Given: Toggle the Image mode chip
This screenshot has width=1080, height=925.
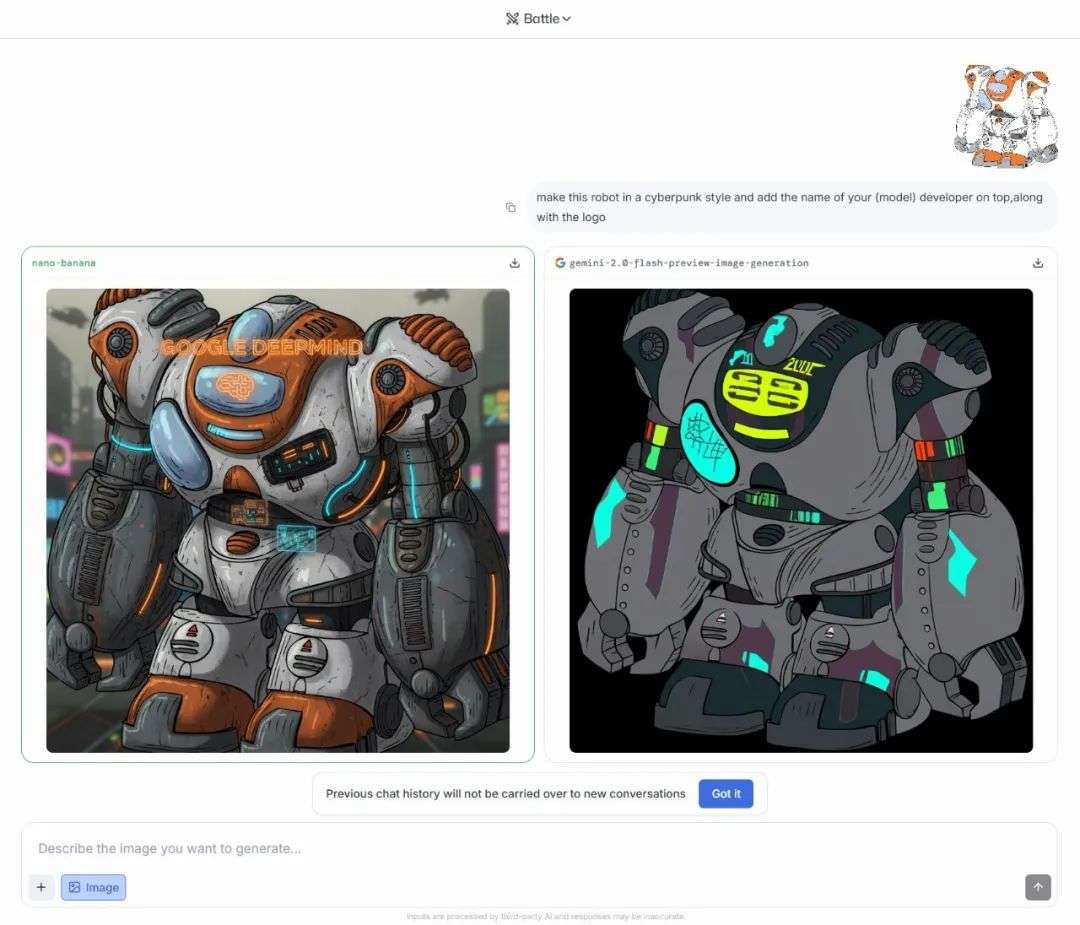Looking at the screenshot, I should 94,887.
